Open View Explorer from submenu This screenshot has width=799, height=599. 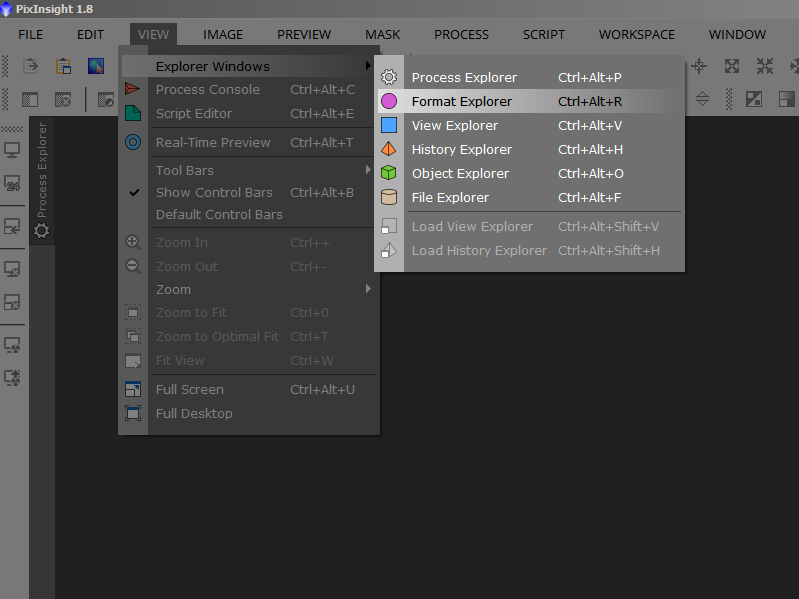[x=529, y=125]
